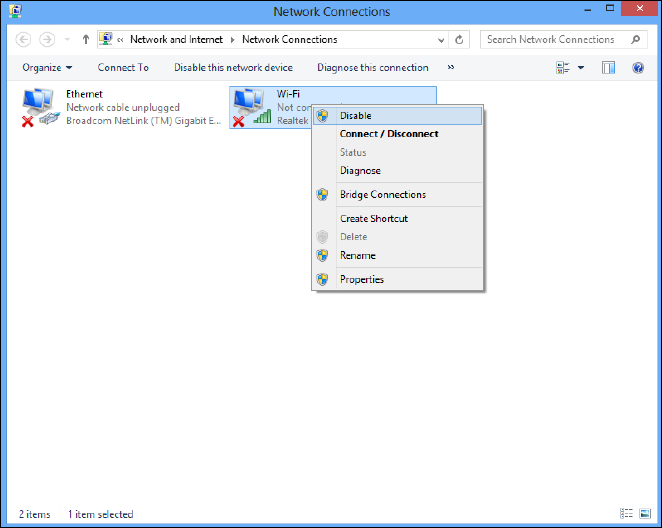Viewport: 662px width, 528px height.
Task: Click the shield icon beside Properties
Action: 323,279
